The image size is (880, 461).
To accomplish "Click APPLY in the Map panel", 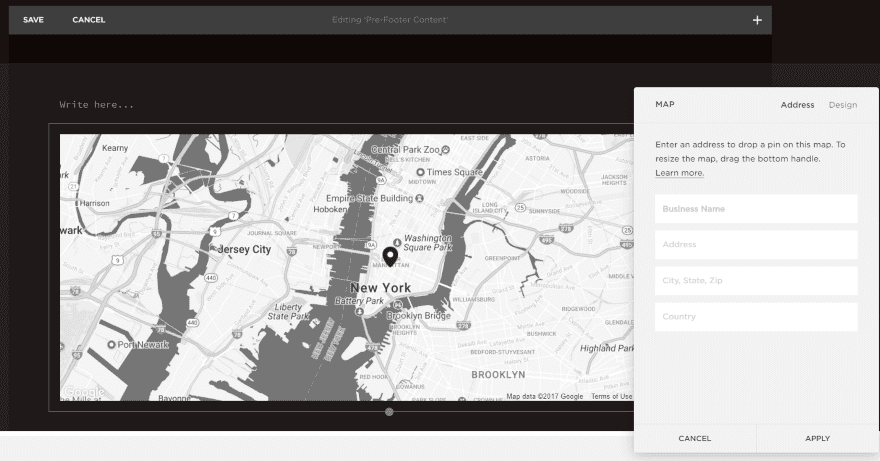I will point(817,438).
